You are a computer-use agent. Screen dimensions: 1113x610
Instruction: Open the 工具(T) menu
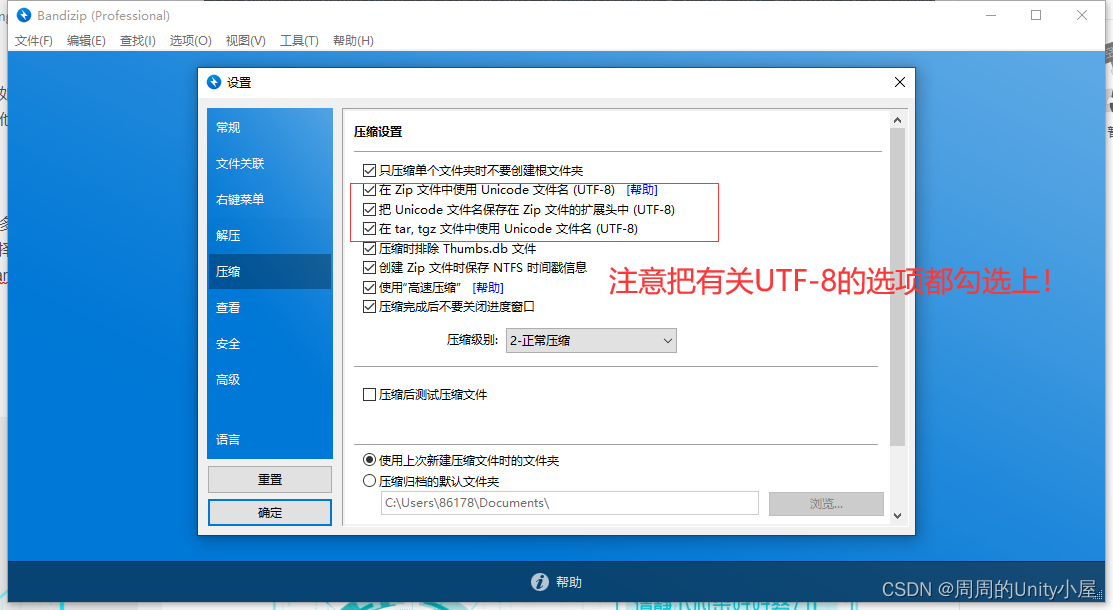click(299, 40)
